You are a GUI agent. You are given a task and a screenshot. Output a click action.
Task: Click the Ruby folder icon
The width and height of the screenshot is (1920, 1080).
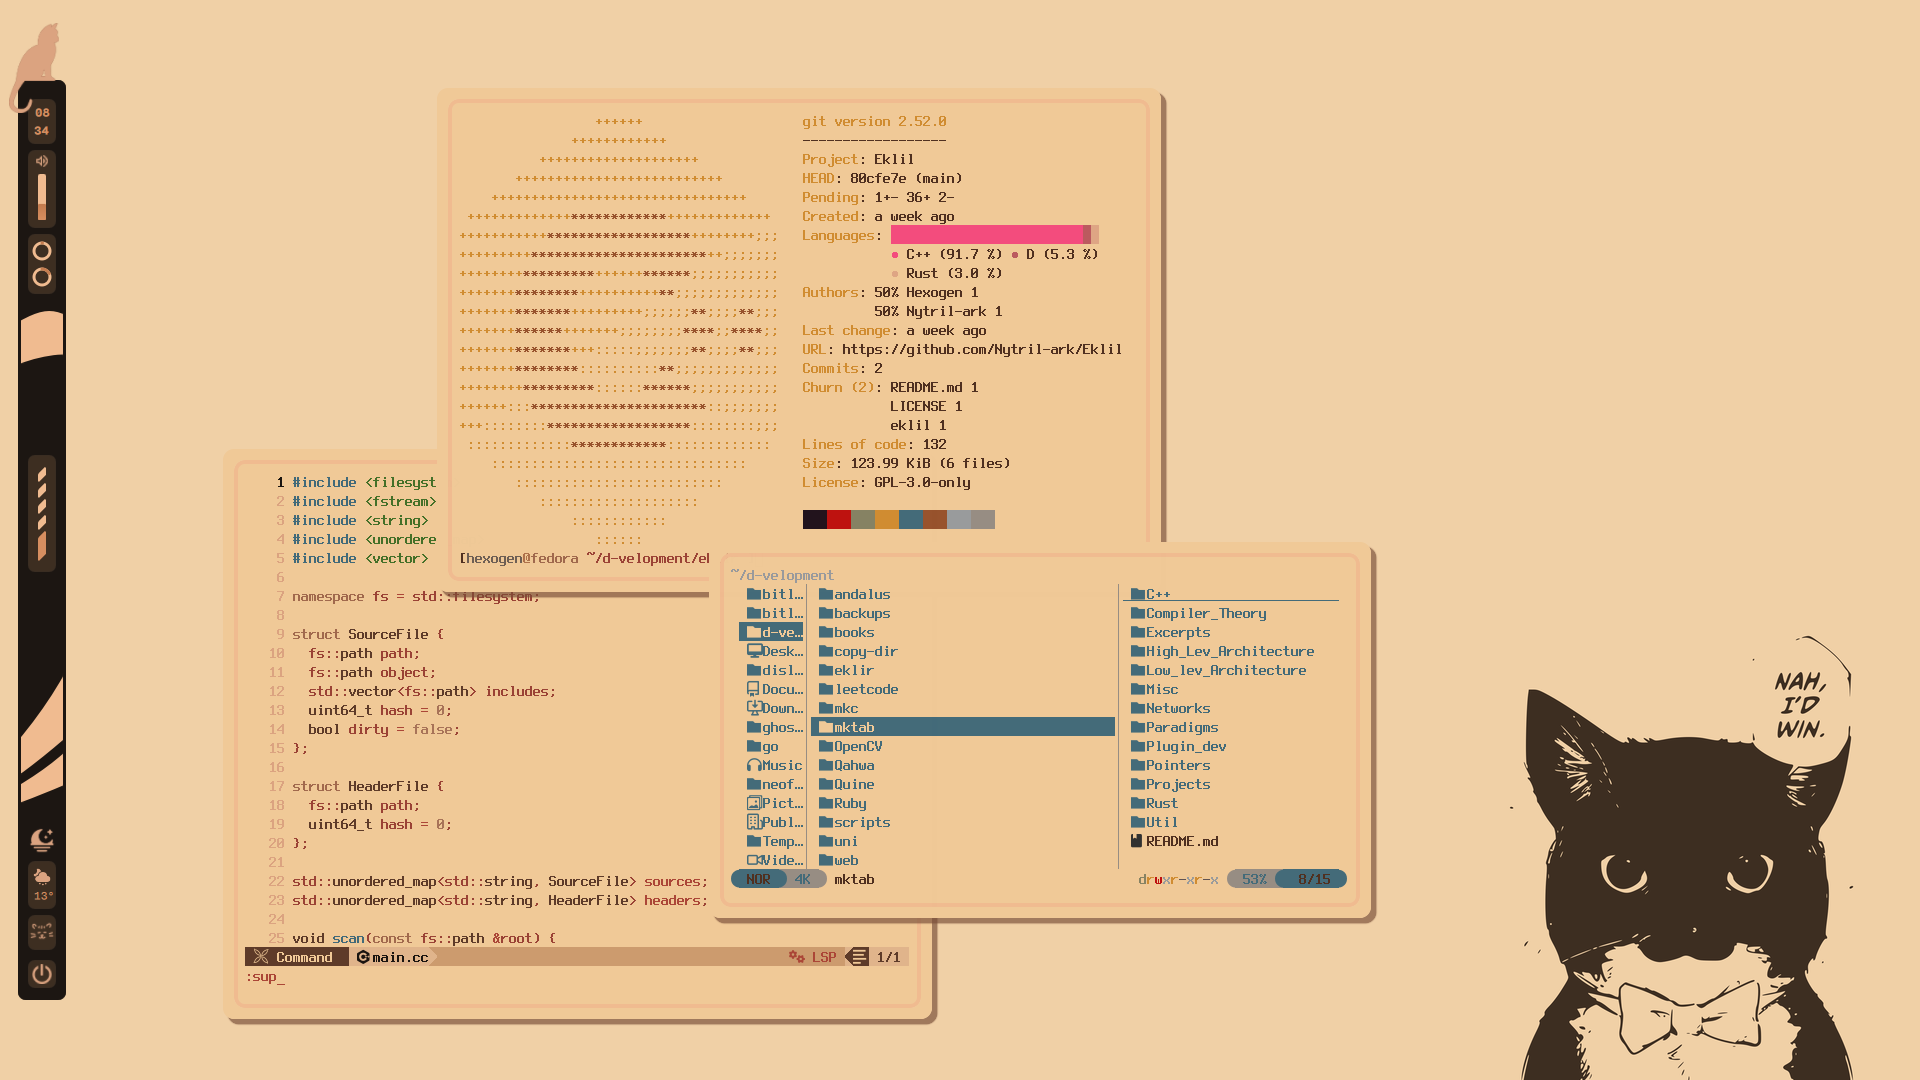pyautogui.click(x=826, y=803)
